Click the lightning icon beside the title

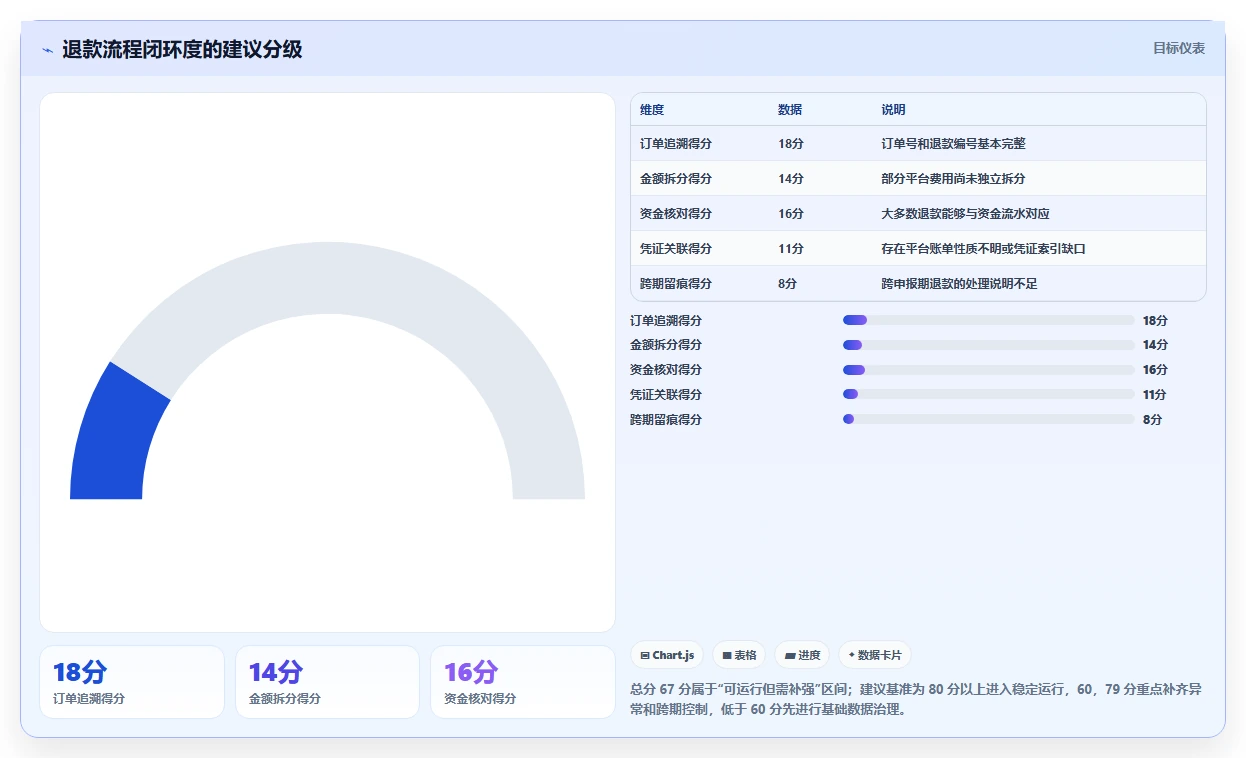point(48,50)
